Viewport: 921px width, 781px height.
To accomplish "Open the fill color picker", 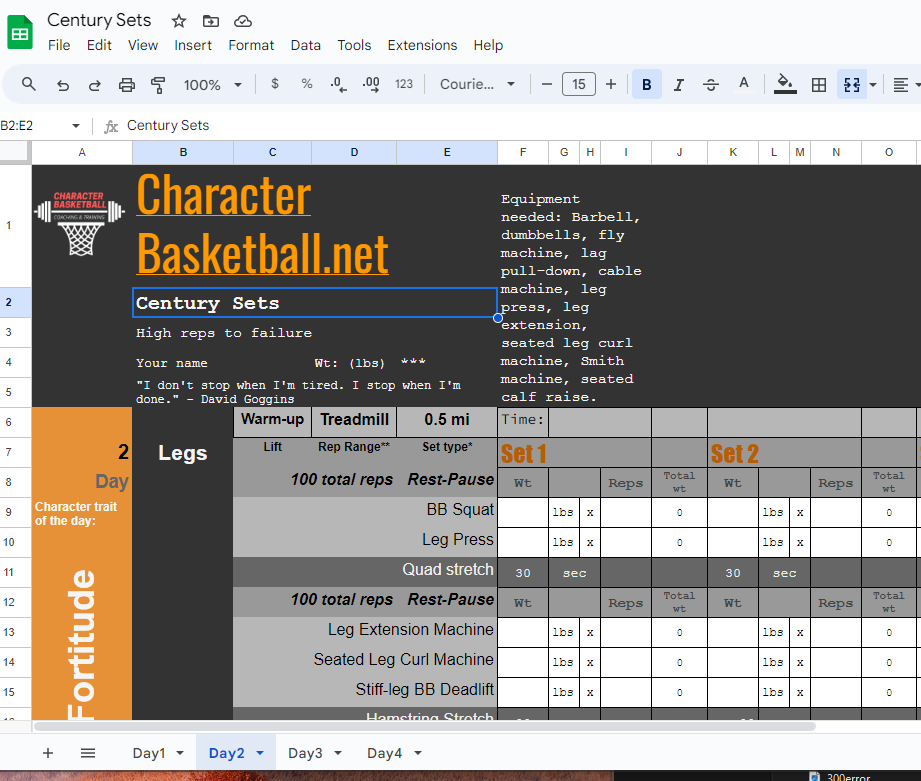I will [x=785, y=85].
